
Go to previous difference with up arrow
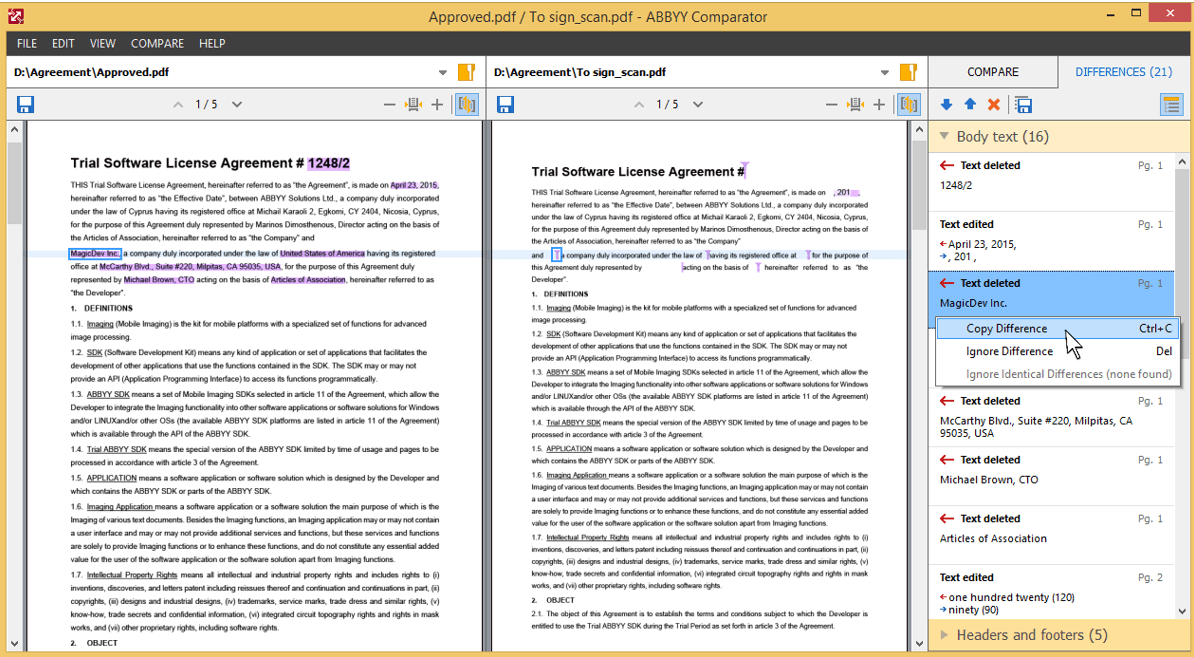(x=970, y=105)
